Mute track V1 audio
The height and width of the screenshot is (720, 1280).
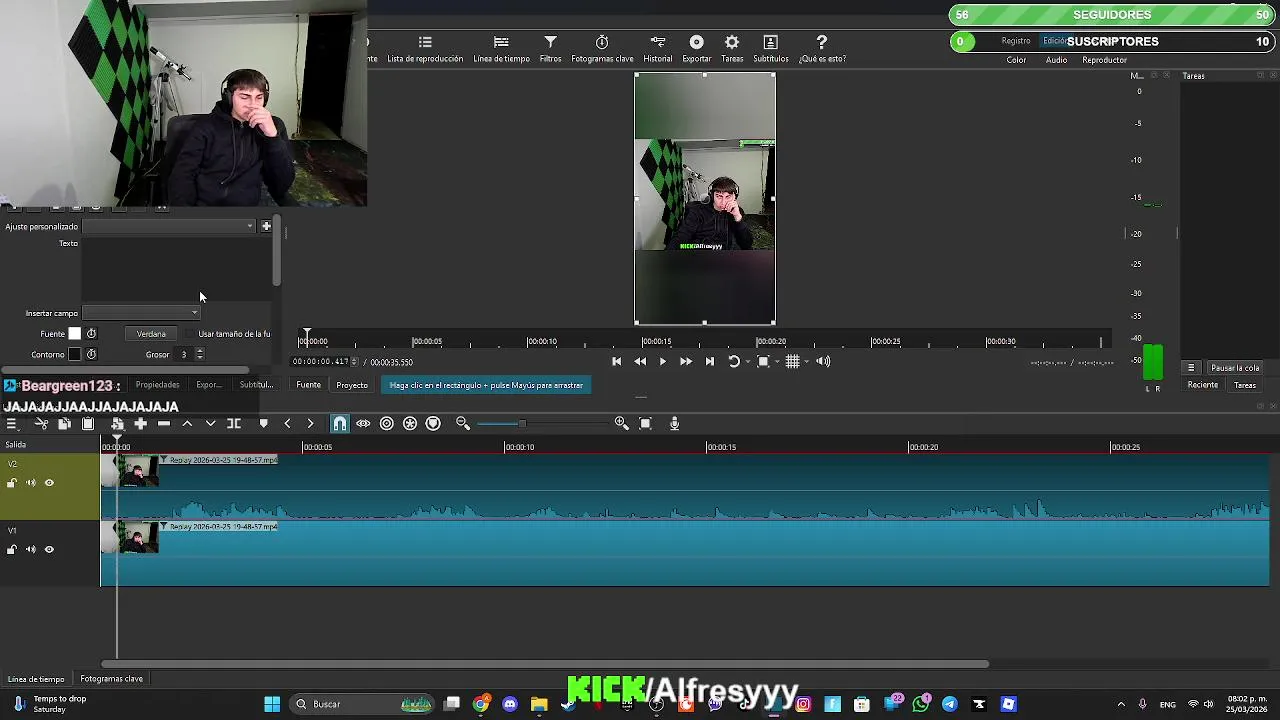tap(30, 549)
